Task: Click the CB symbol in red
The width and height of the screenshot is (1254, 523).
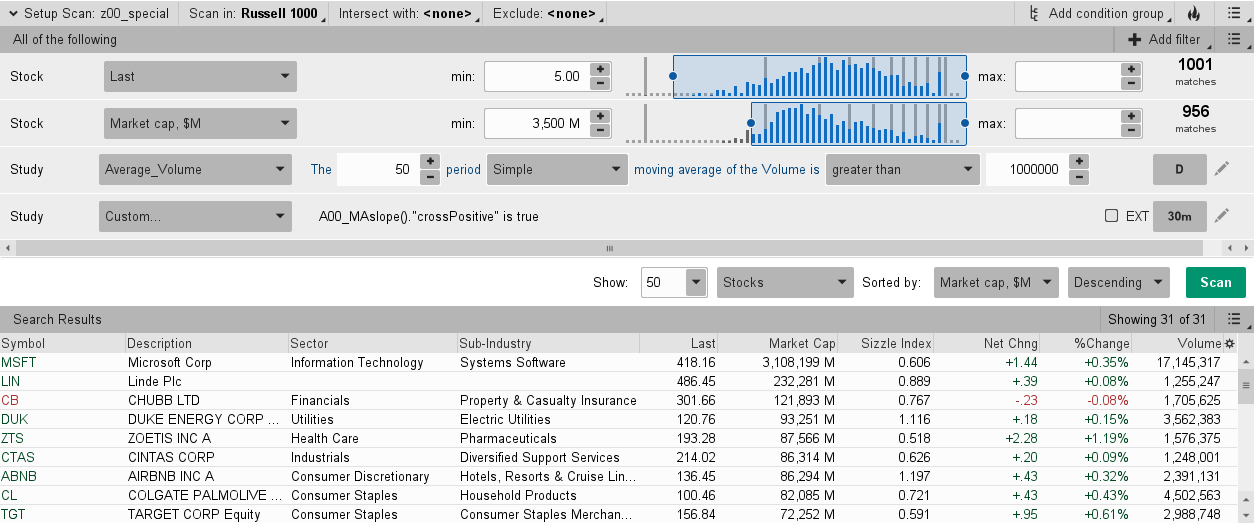Action: pyautogui.click(x=10, y=401)
